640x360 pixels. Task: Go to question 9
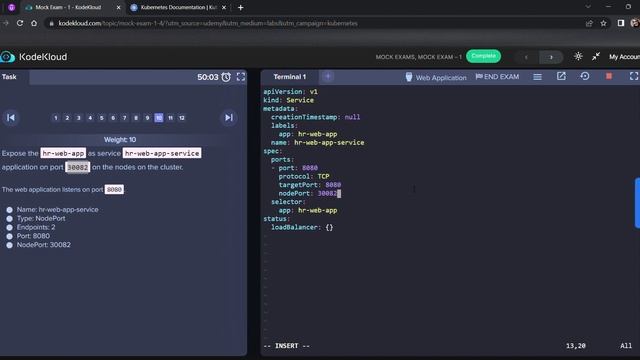point(147,118)
